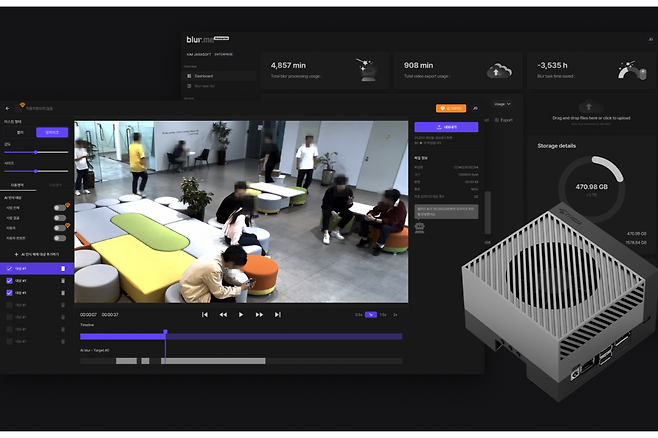This screenshot has width=658, height=438.
Task: Open Dashboard in the sidebar
Action: click(204, 75)
